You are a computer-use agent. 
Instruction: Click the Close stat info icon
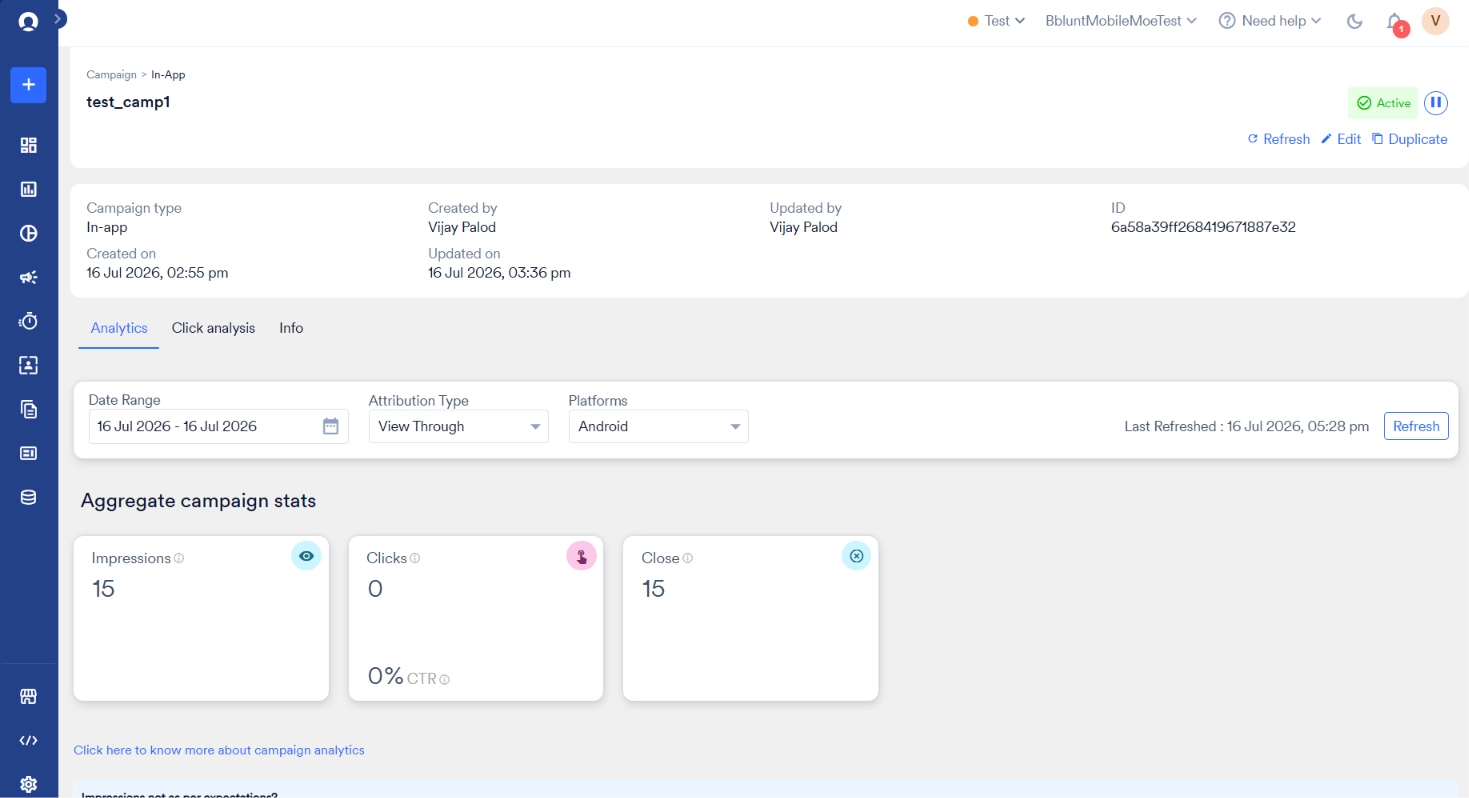point(688,558)
